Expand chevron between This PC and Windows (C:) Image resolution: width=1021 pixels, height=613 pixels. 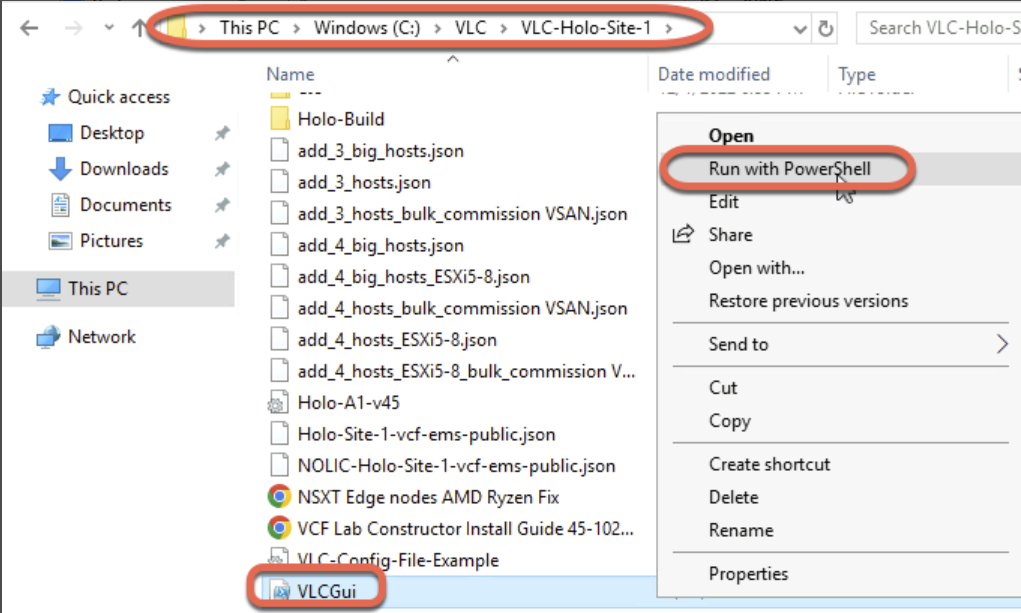[x=297, y=29]
